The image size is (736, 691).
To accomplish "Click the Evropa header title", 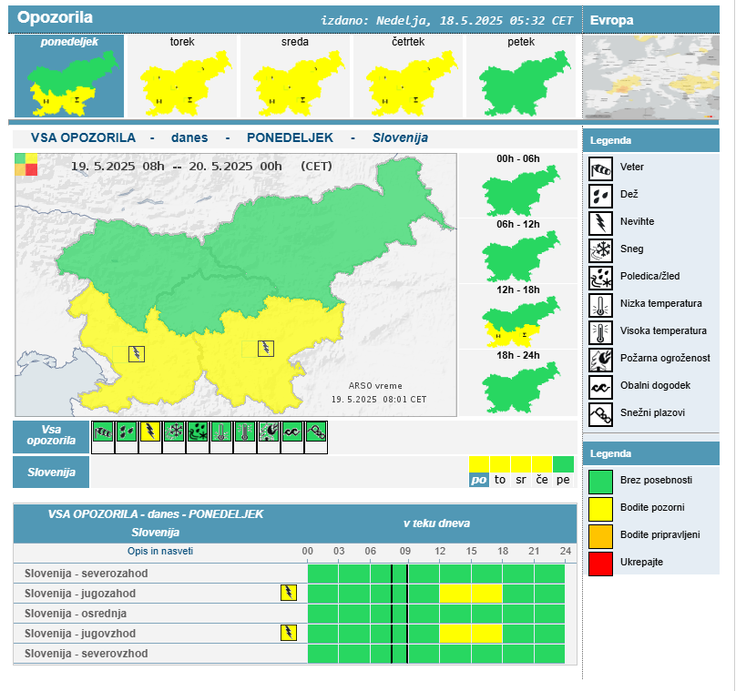I will 612,20.
